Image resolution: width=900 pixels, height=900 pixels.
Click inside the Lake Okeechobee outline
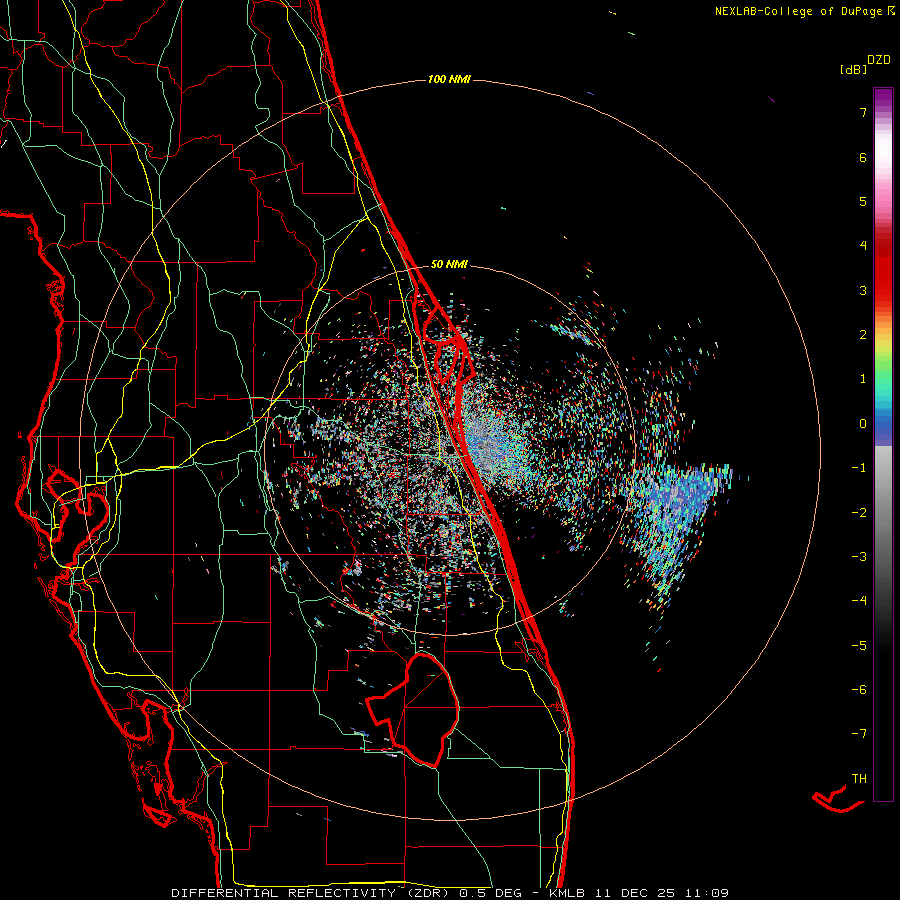point(425,709)
